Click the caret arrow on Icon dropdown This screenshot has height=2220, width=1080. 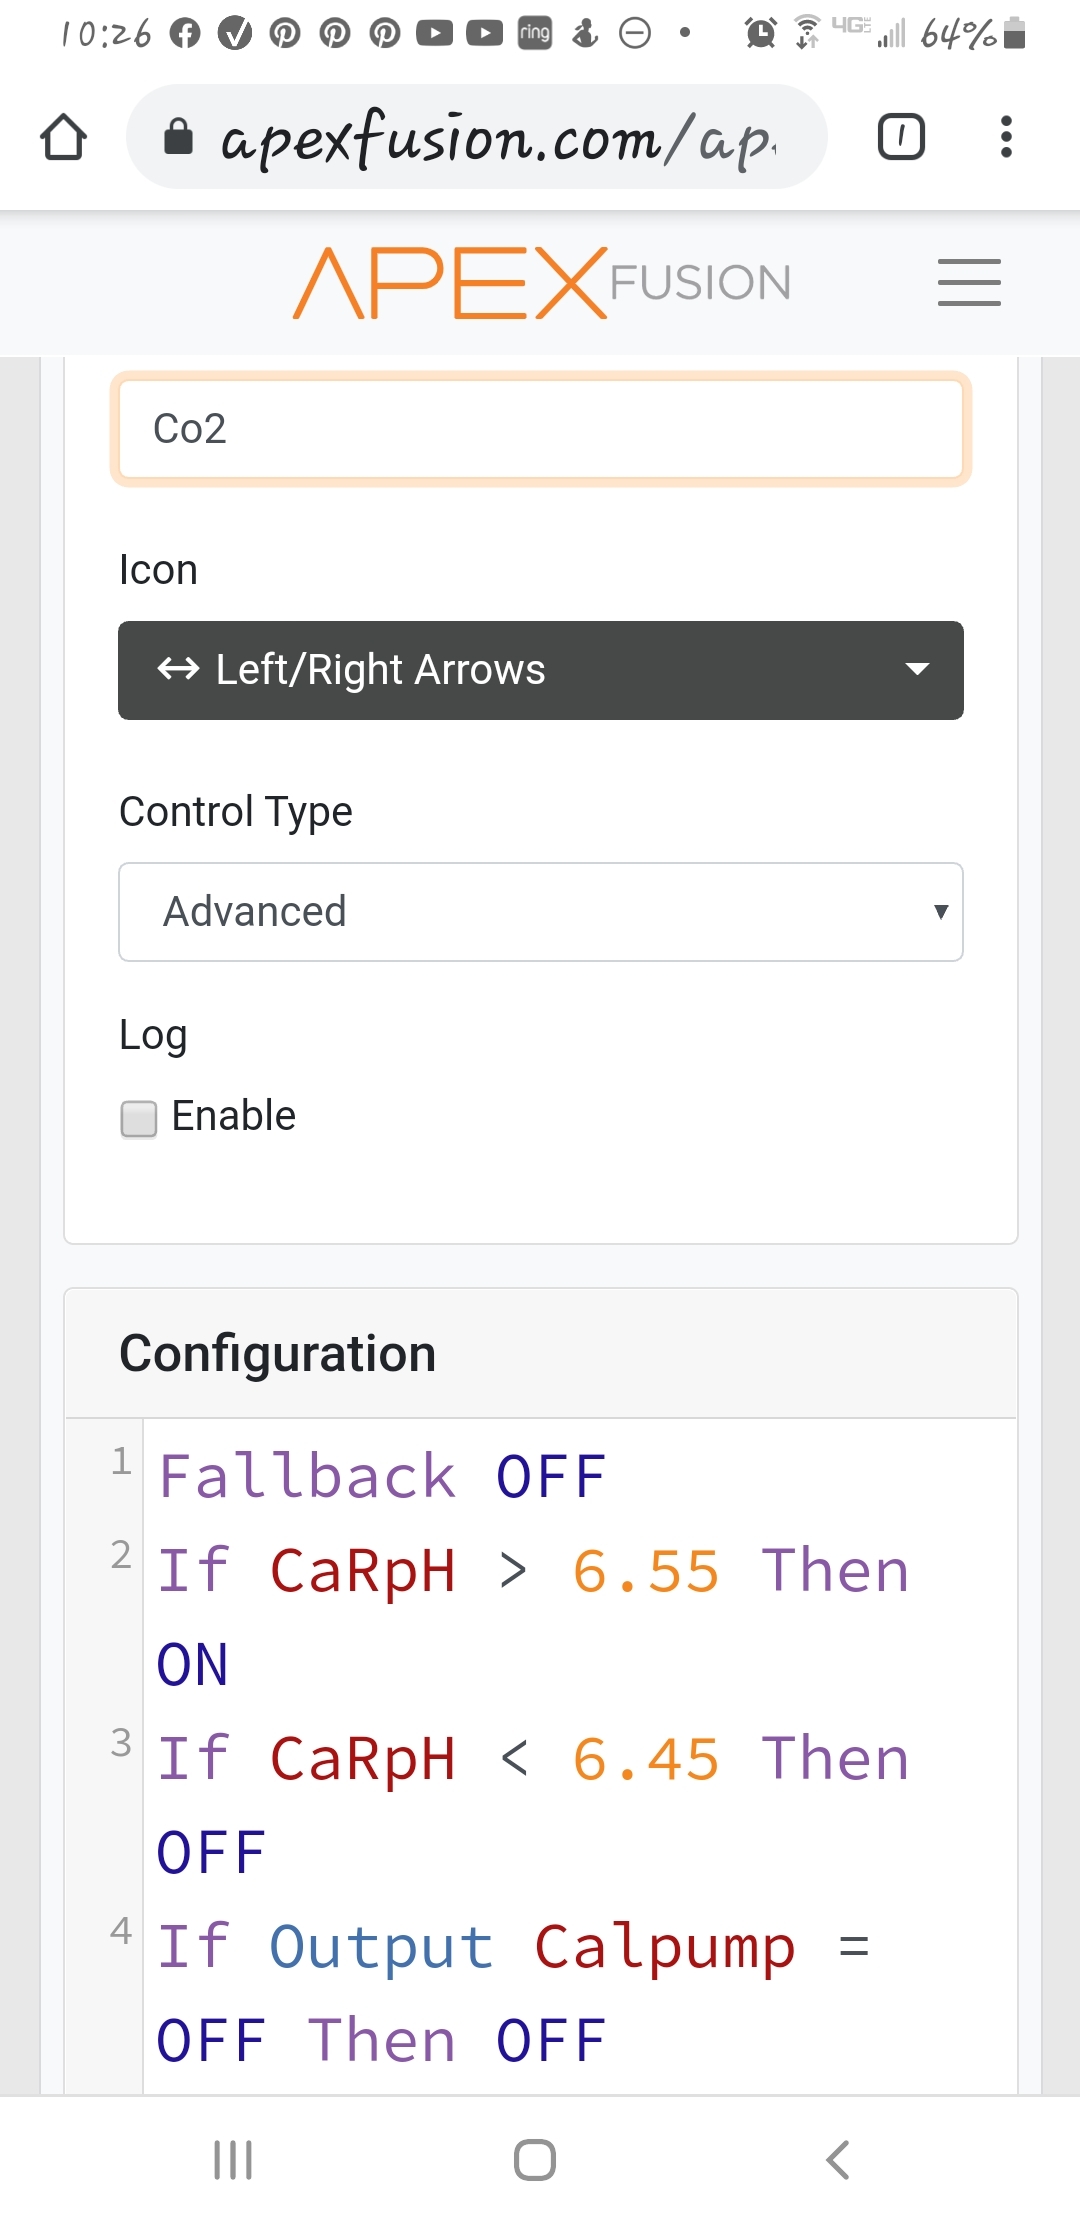pos(917,669)
